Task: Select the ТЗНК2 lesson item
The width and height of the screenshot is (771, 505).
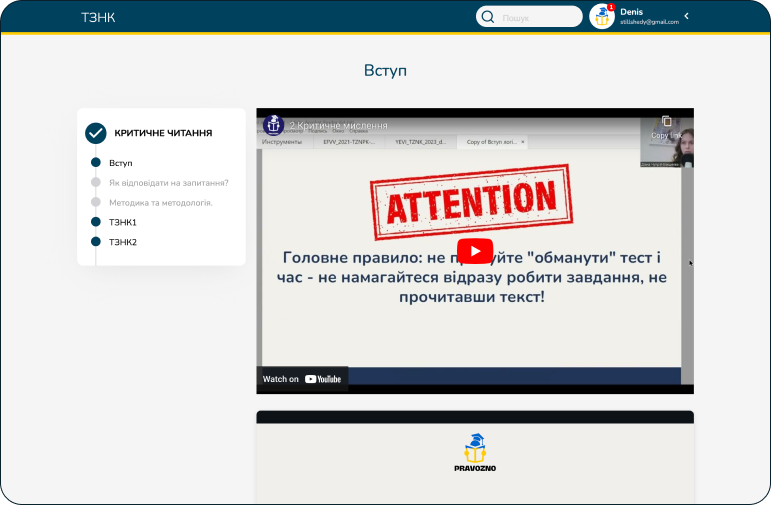Action: coord(122,242)
